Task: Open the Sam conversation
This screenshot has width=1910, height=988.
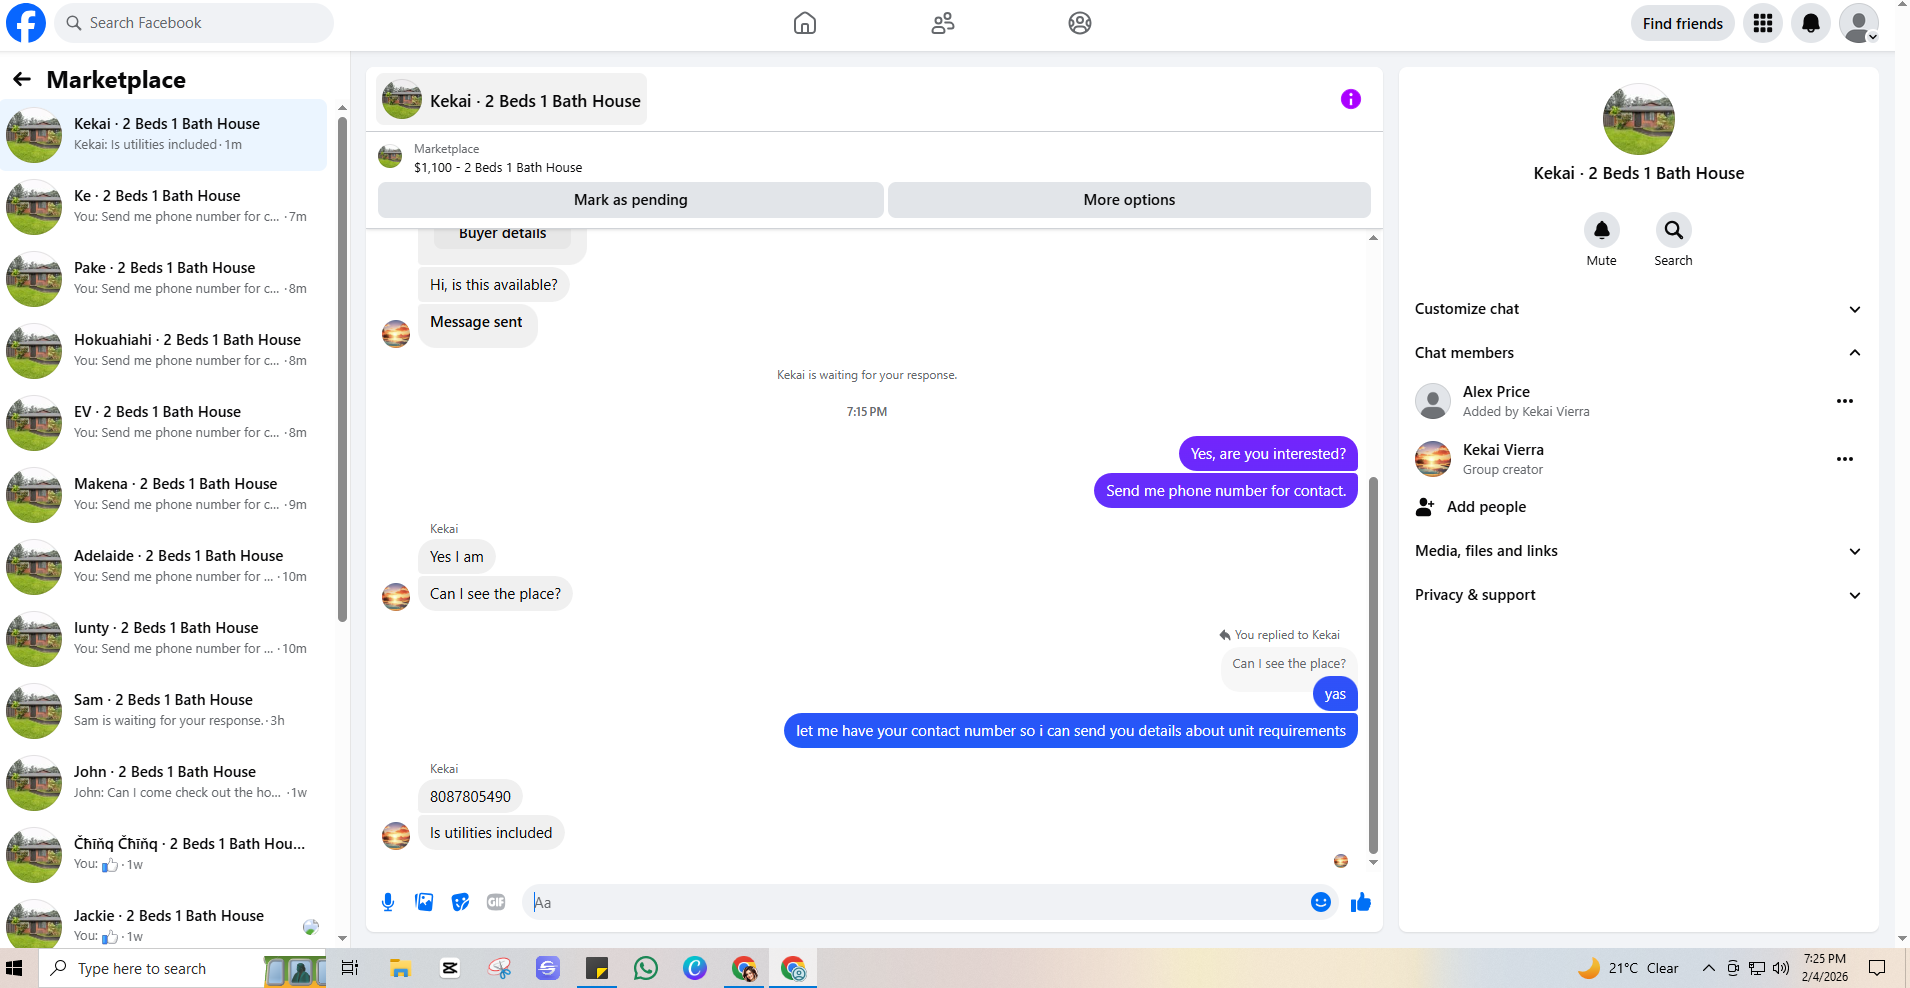Action: tap(164, 711)
